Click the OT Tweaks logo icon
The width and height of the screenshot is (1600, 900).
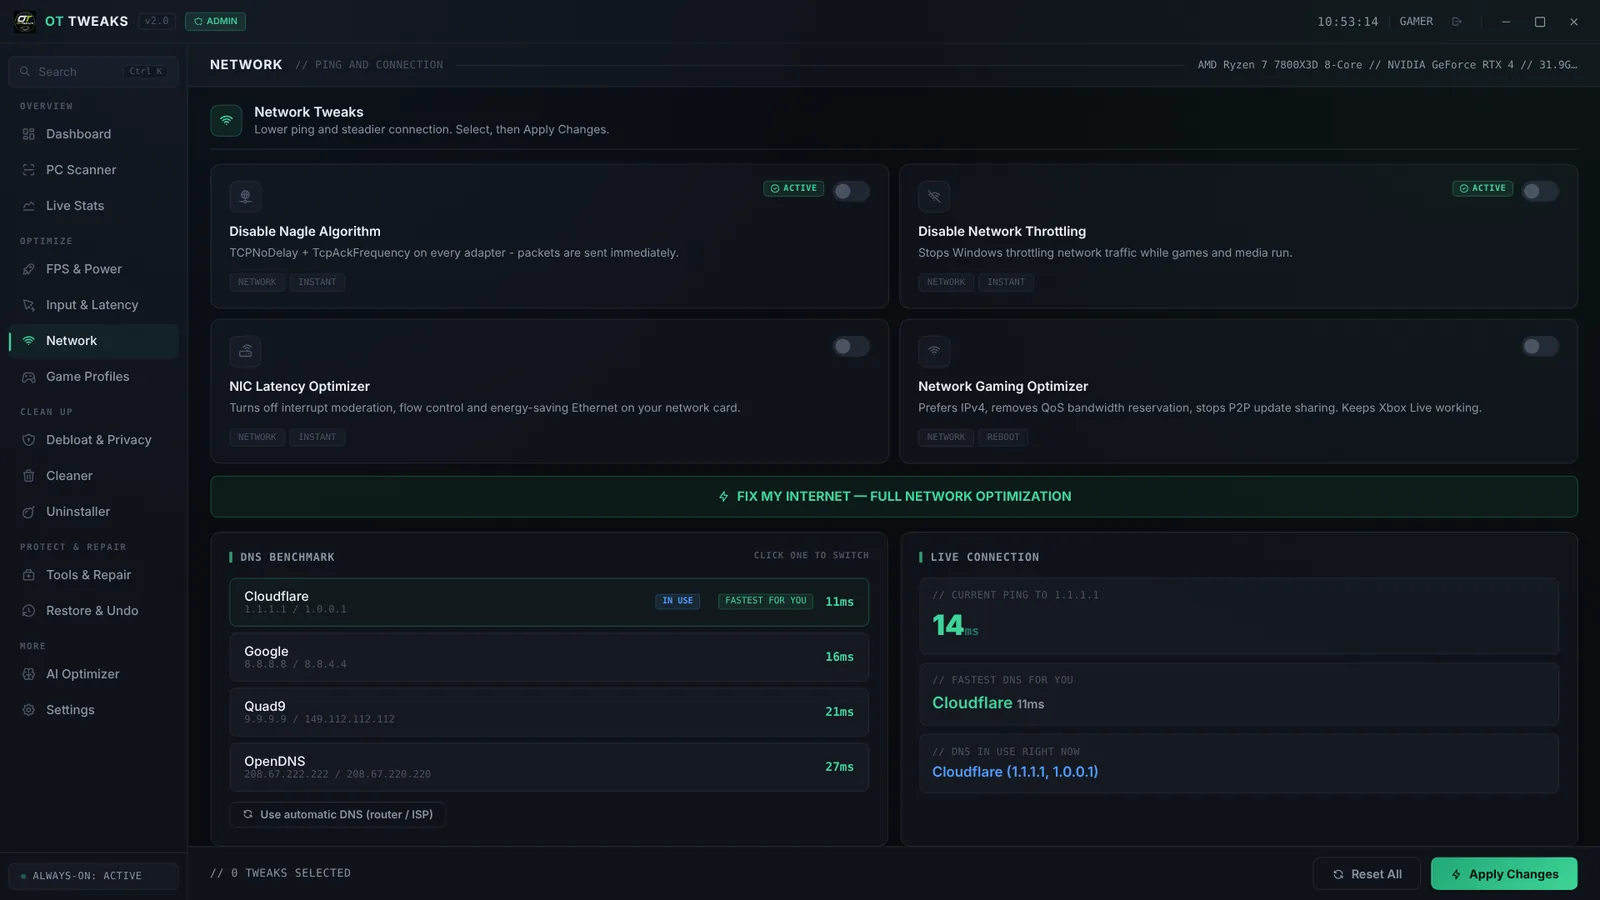[25, 21]
